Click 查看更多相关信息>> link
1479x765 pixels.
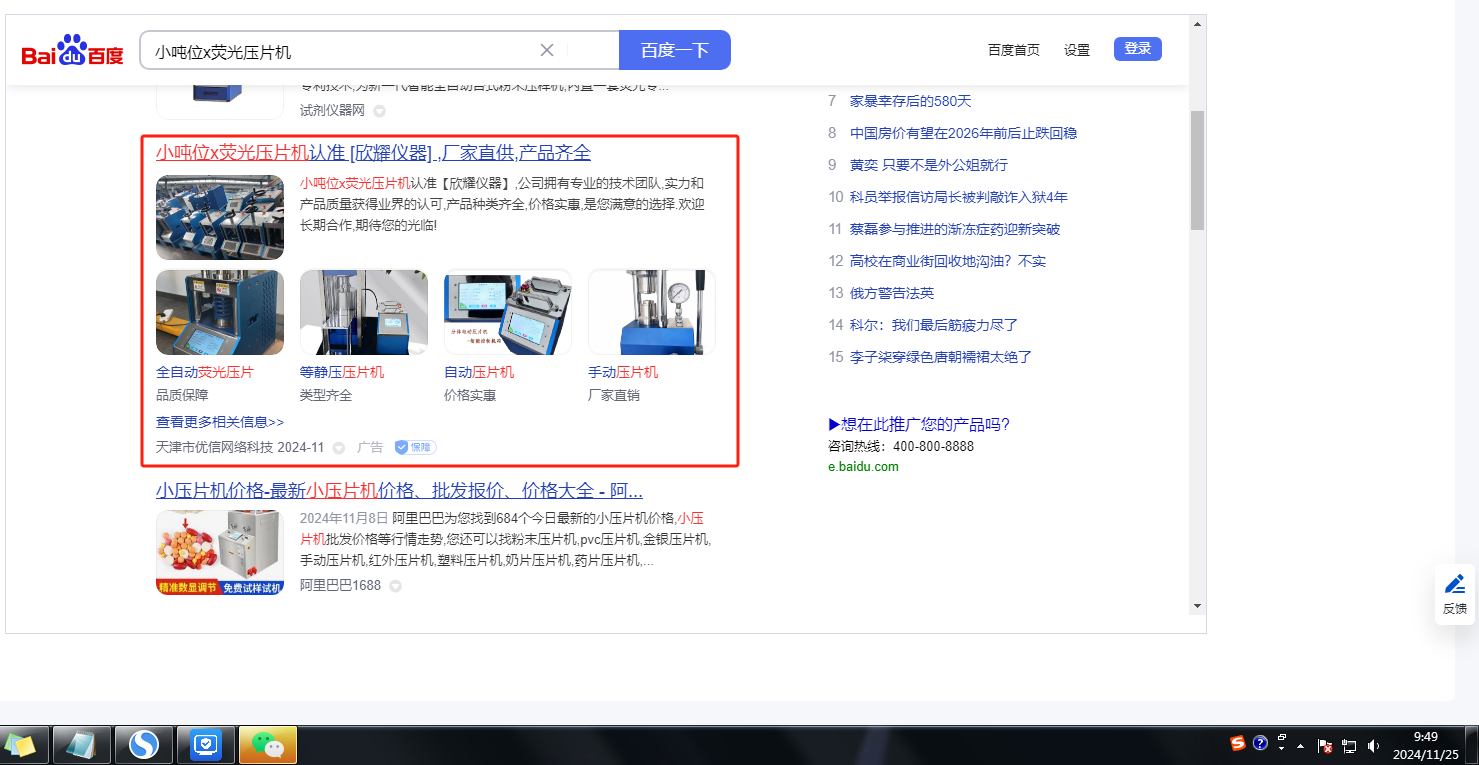[x=220, y=422]
